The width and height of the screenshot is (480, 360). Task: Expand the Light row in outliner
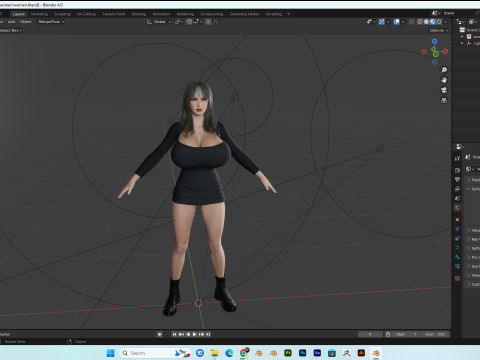pos(462,43)
